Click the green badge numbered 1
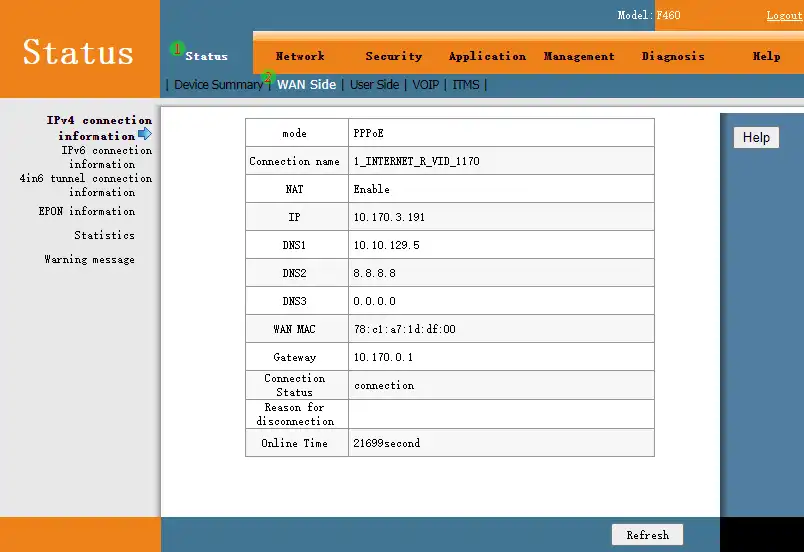This screenshot has width=804, height=552. click(177, 48)
